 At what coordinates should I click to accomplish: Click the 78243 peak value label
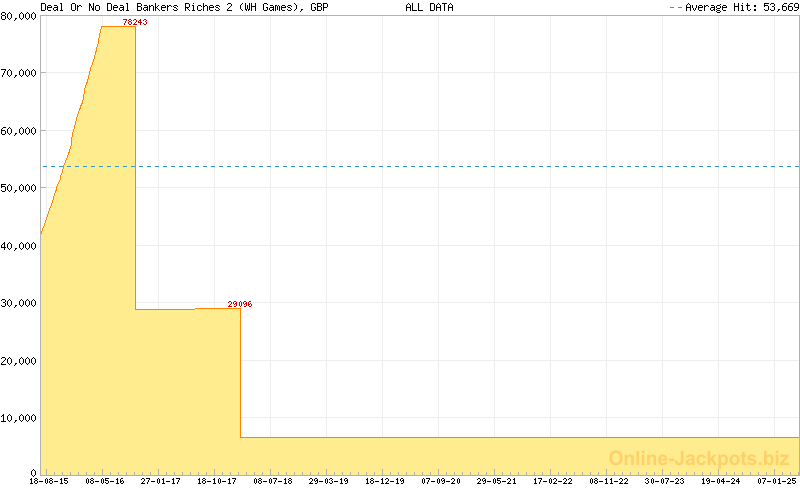[135, 22]
